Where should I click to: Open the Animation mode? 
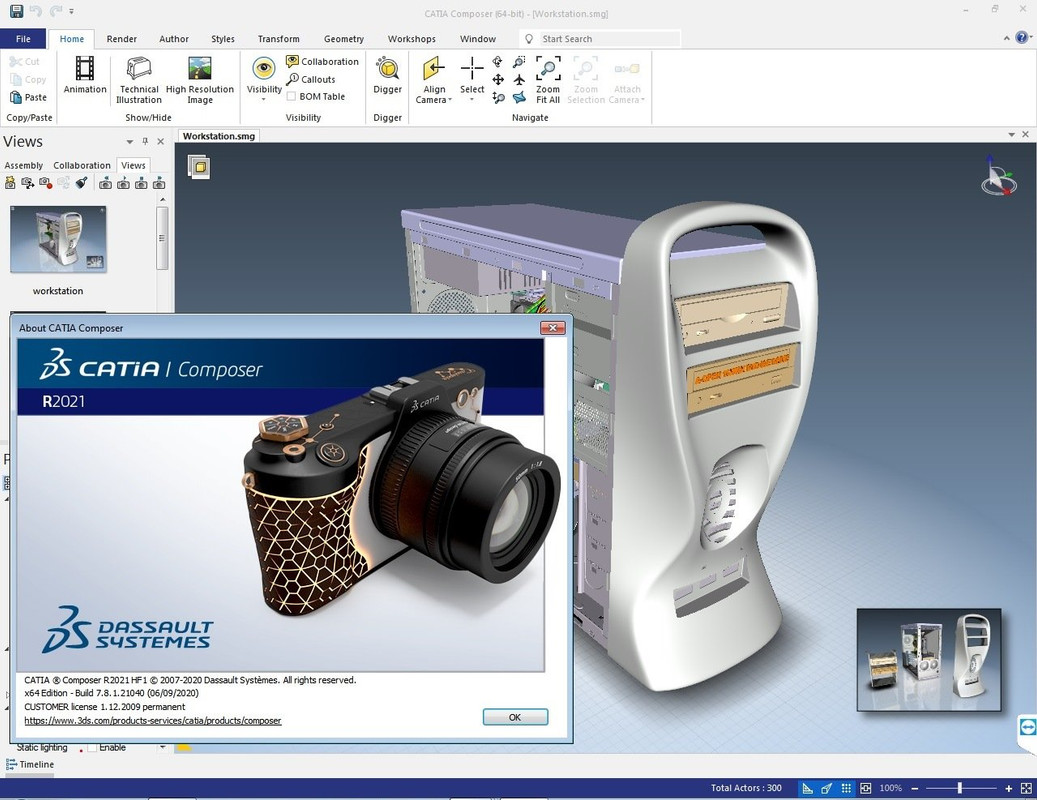coord(85,75)
